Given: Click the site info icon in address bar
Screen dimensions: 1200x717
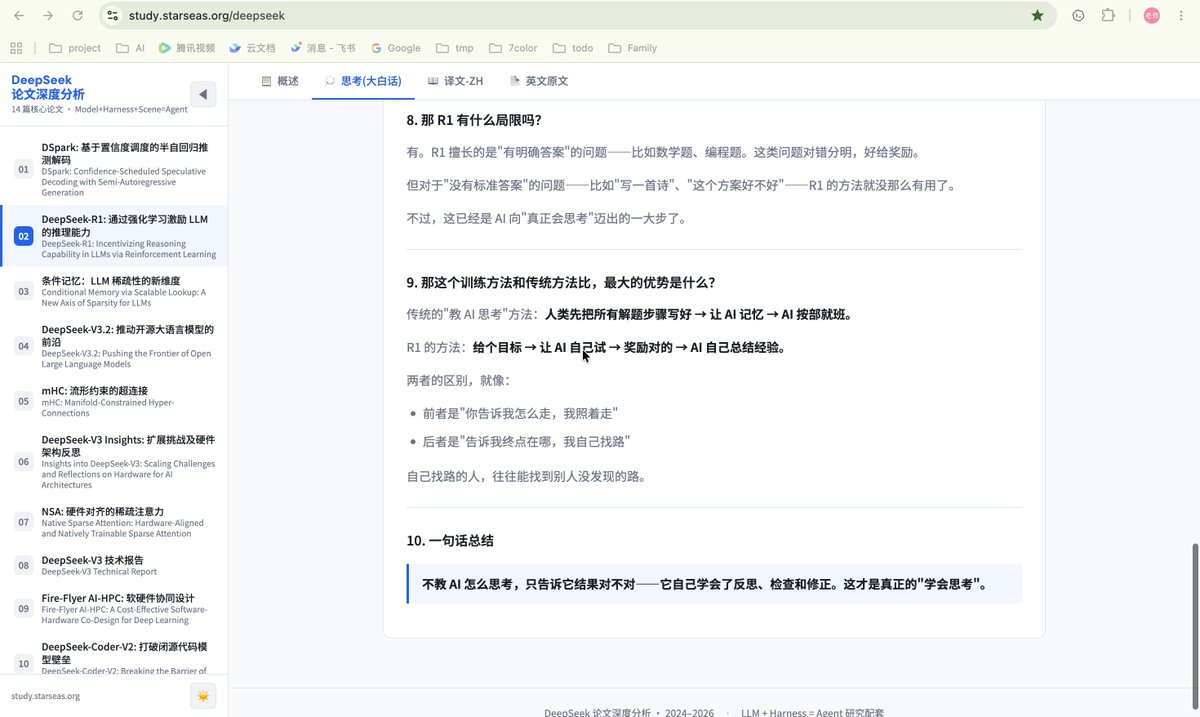Looking at the screenshot, I should coord(113,16).
